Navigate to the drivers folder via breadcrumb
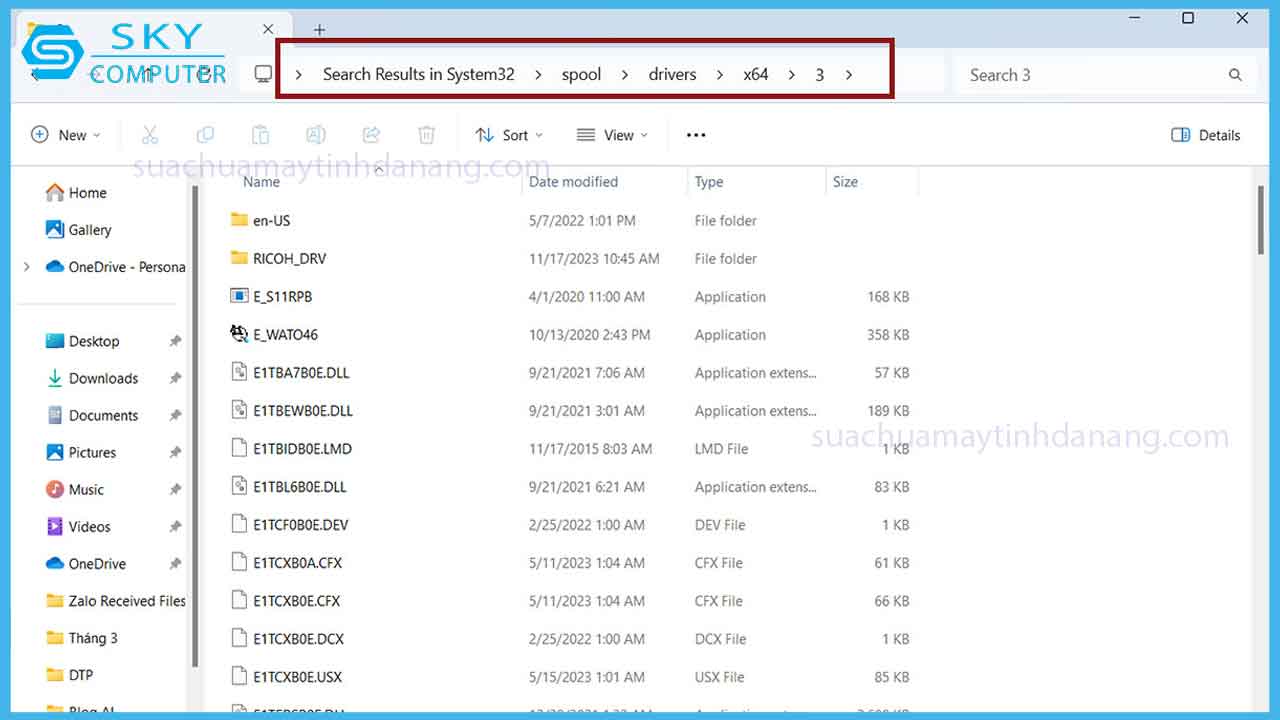The image size is (1280, 720). pos(671,74)
